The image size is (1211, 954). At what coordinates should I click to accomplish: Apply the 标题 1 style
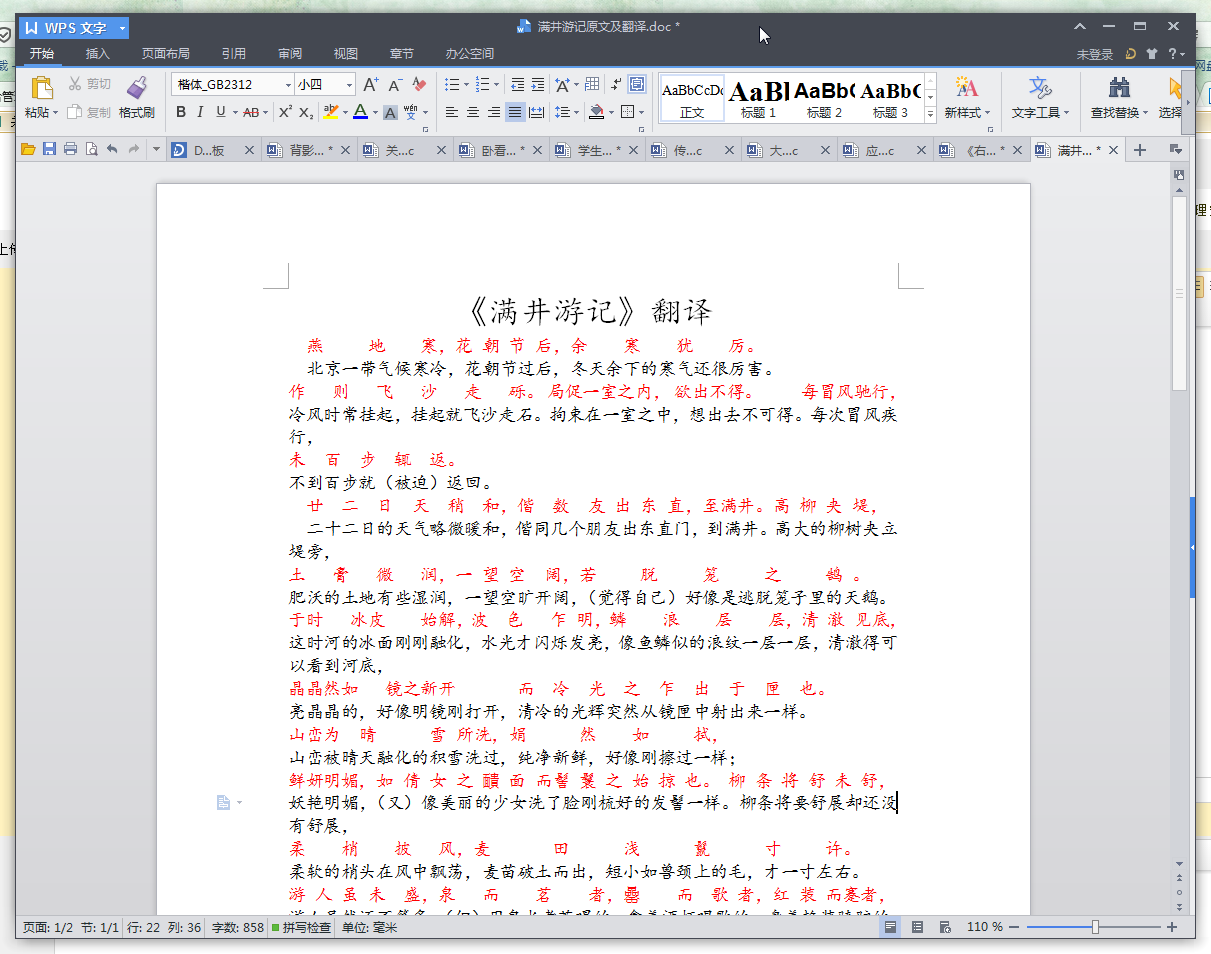(758, 98)
